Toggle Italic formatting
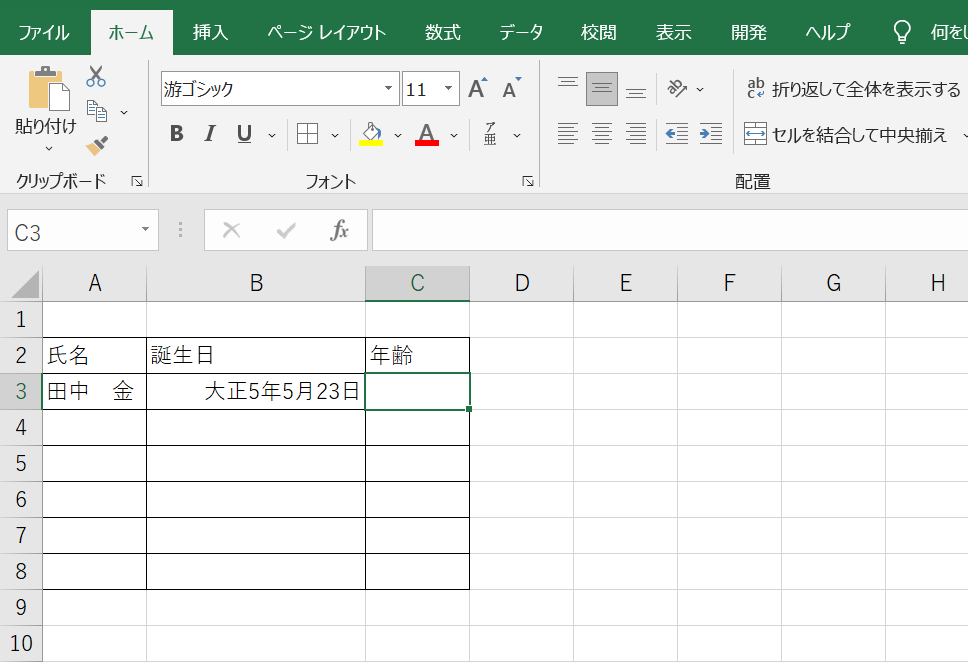The width and height of the screenshot is (968, 662). 210,134
